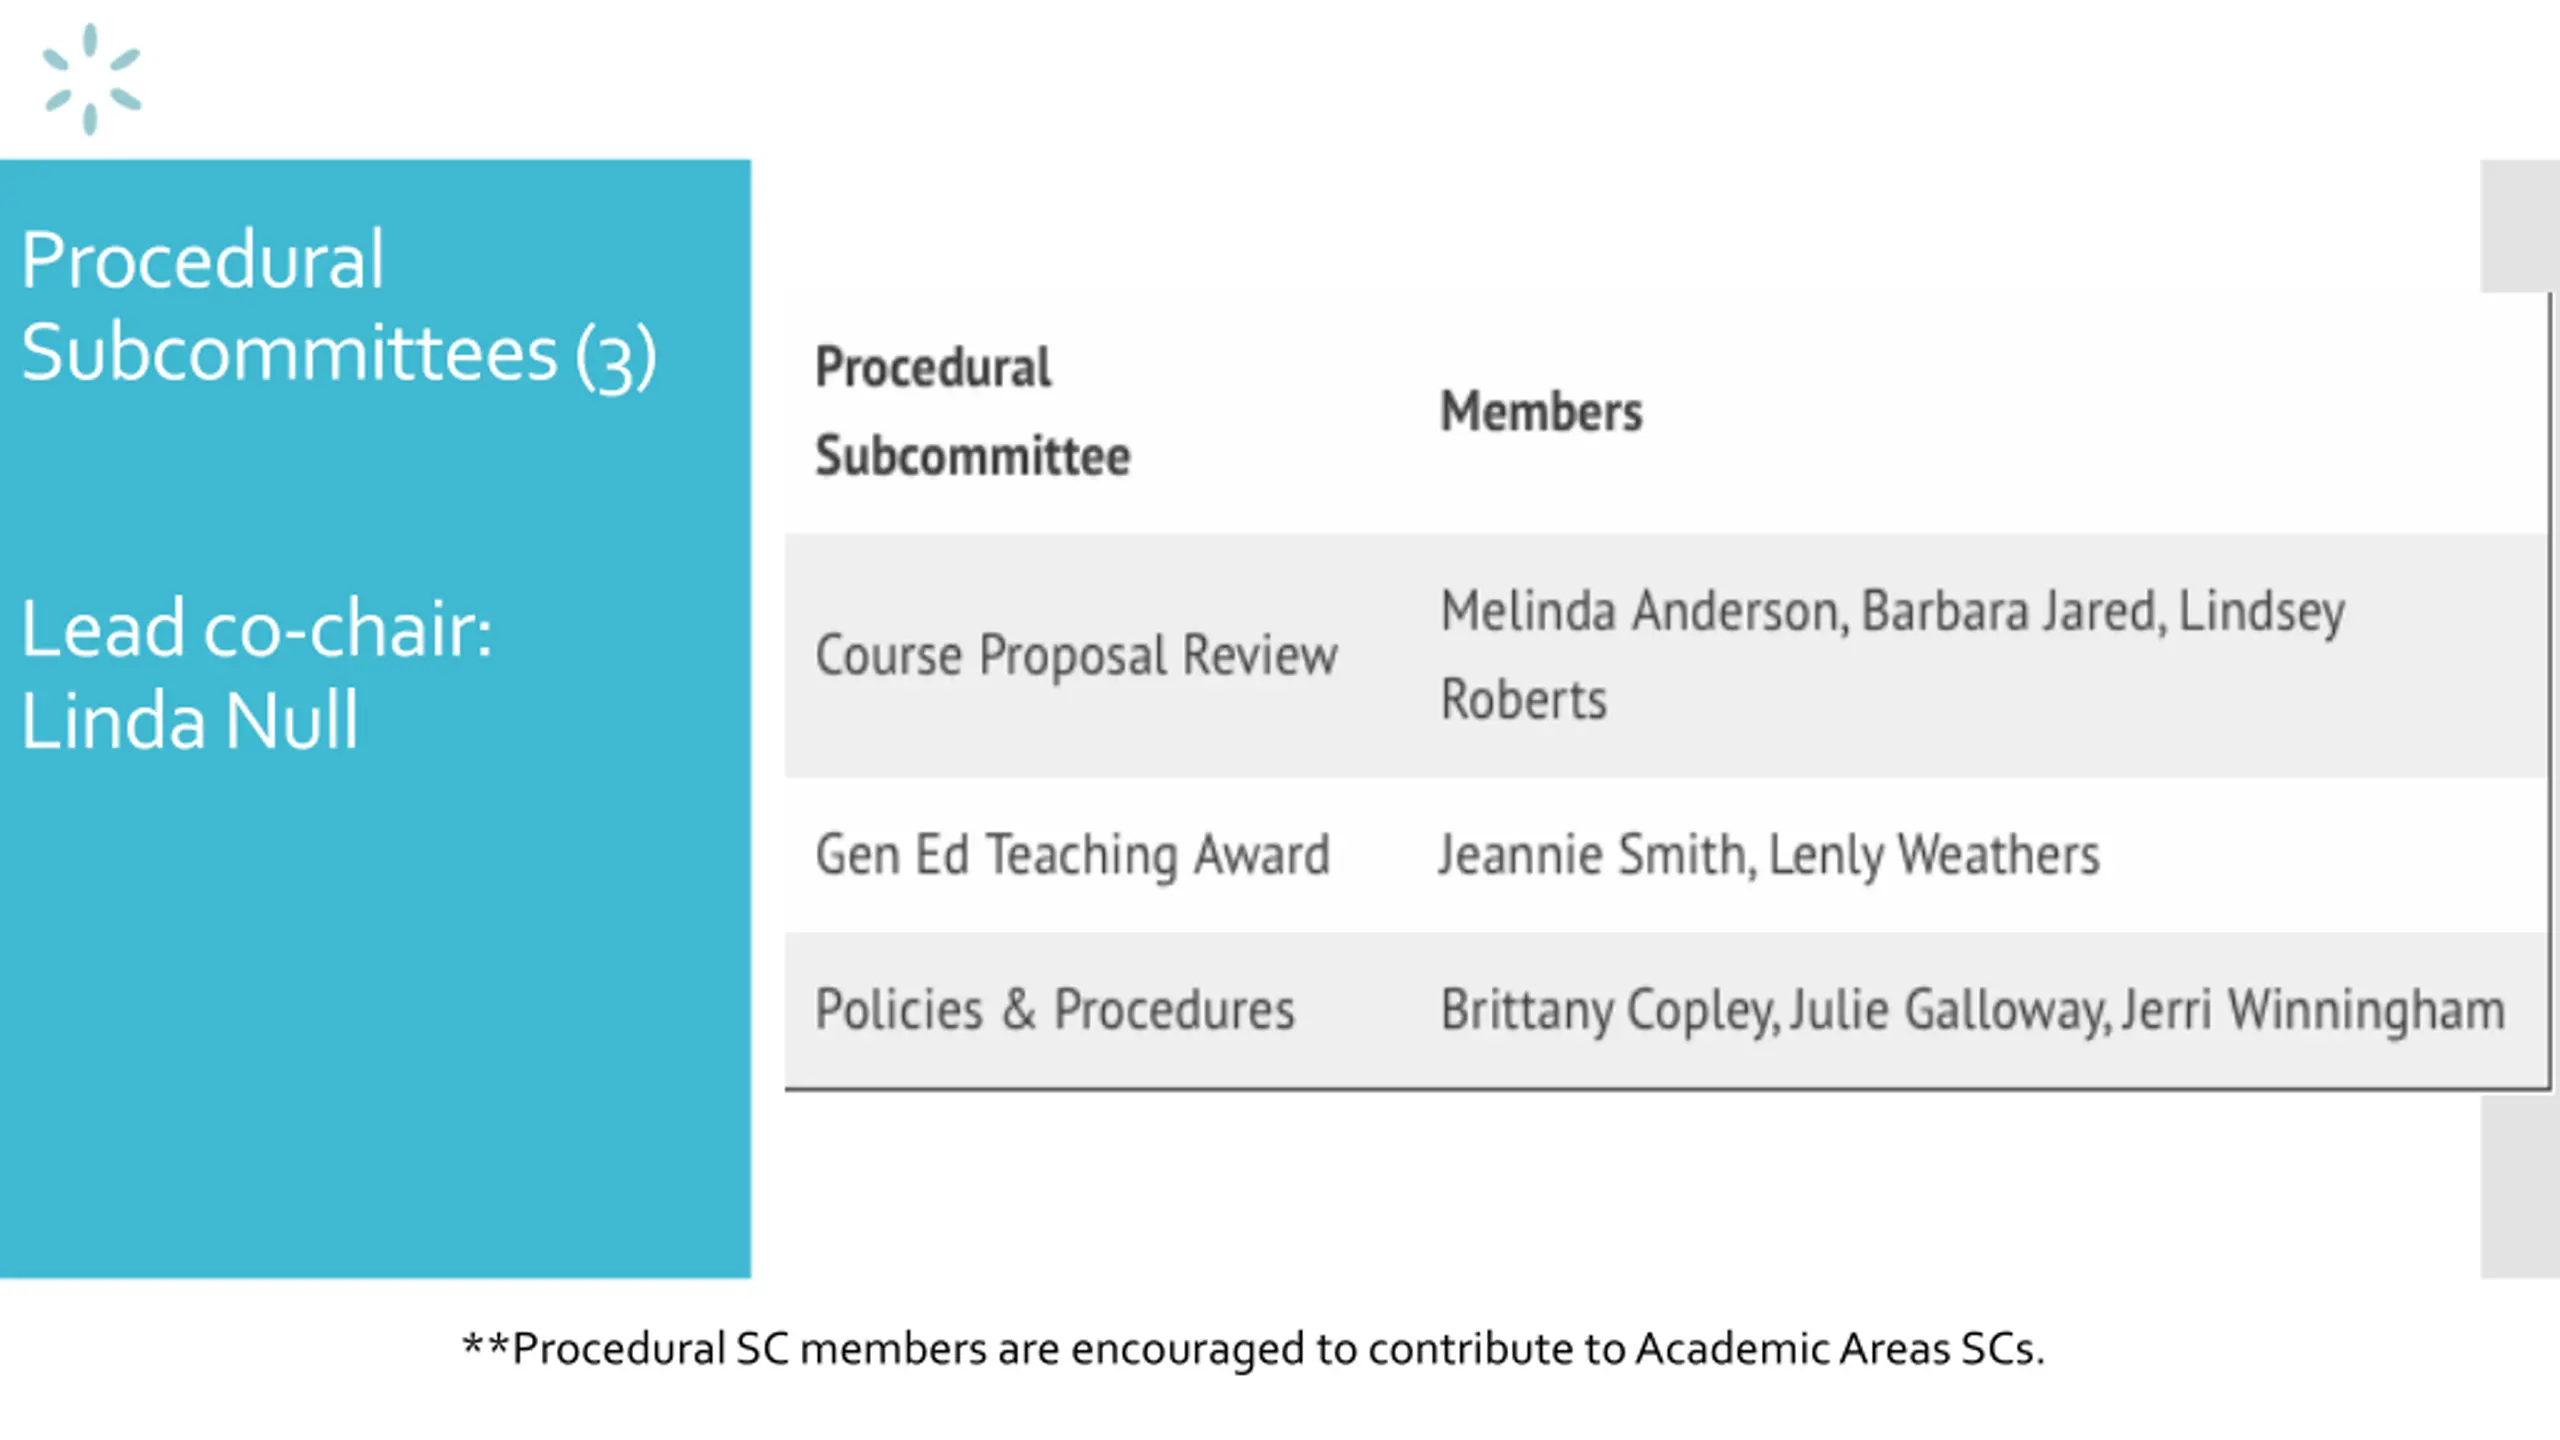
Task: Click the 'Jeannie Smith, Lenly Weathers' cell
Action: pos(1769,856)
